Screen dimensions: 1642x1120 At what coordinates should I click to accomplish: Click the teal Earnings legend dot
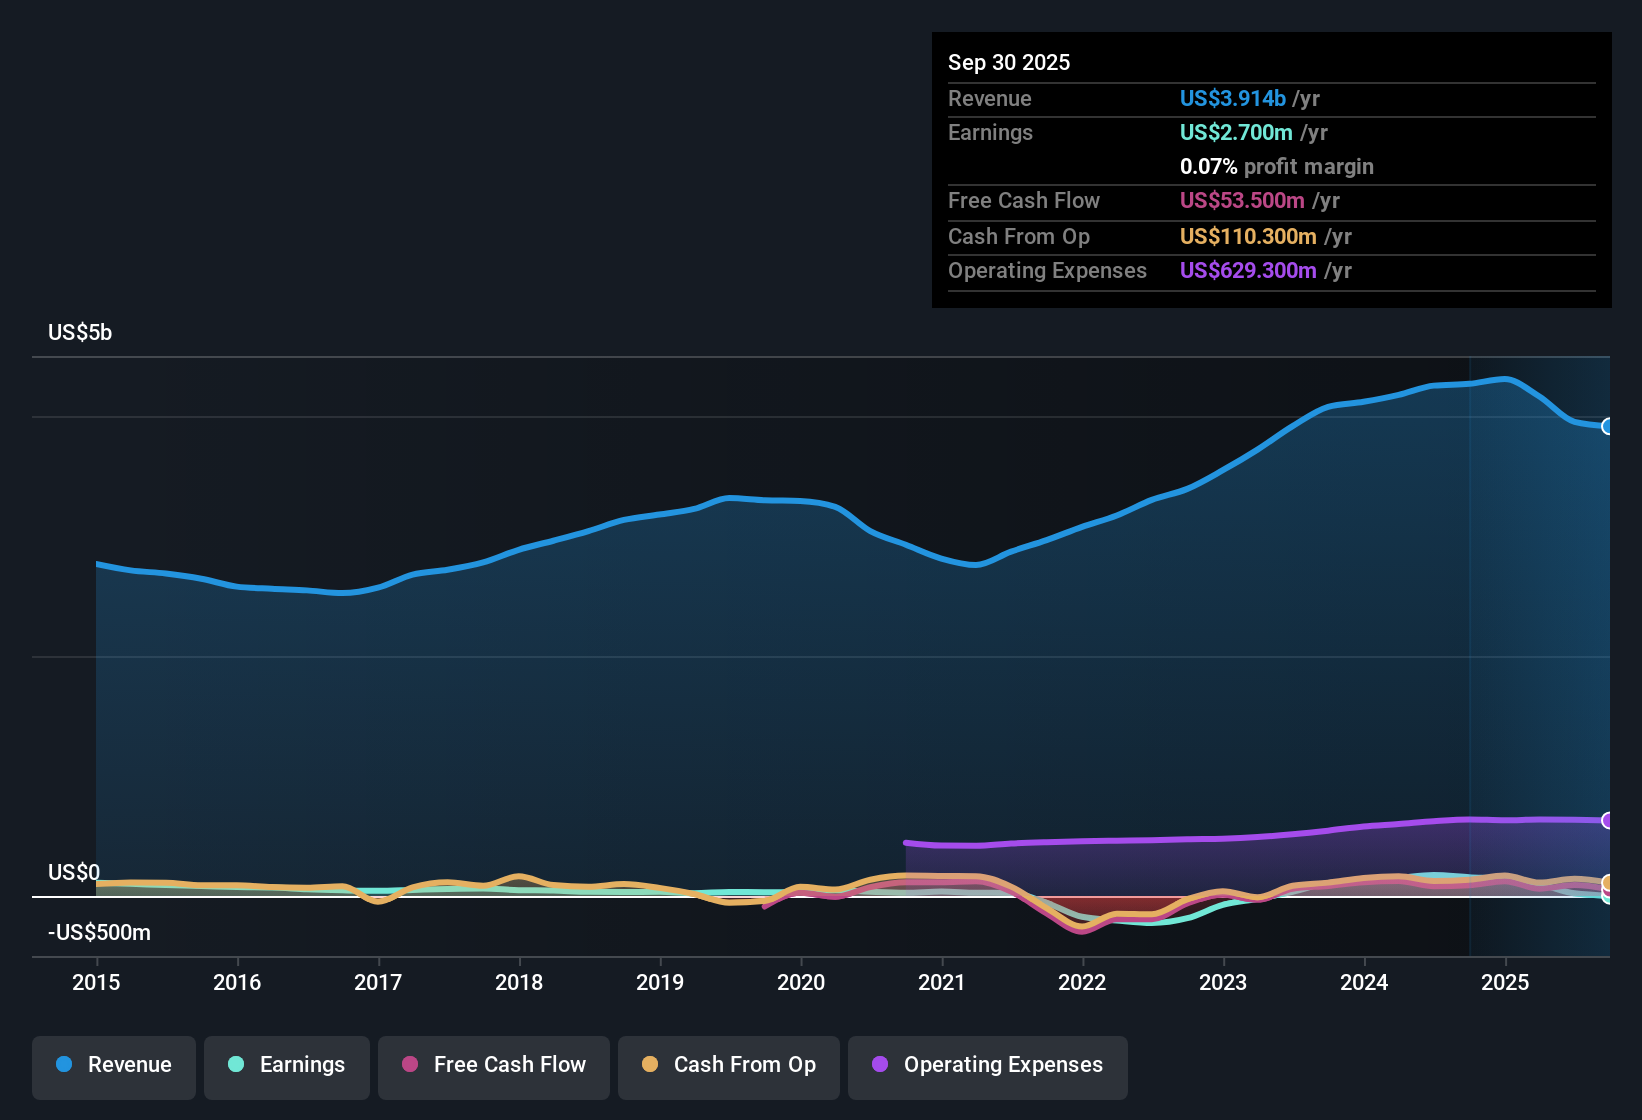236,1065
